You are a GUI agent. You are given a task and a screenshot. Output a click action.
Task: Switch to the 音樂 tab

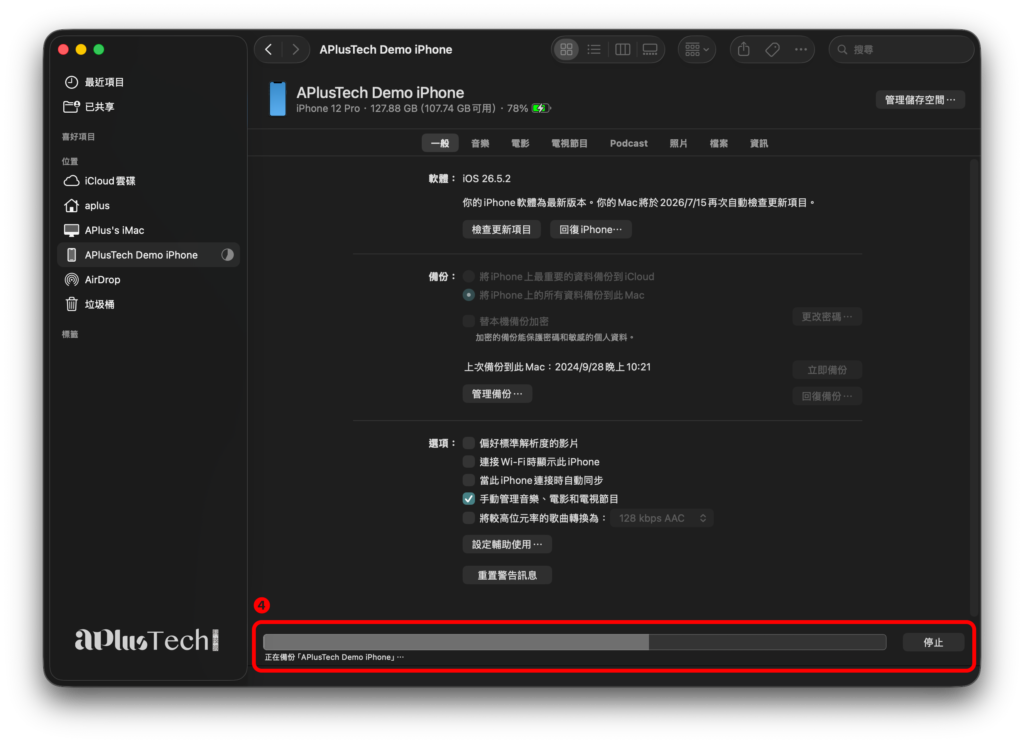480,143
